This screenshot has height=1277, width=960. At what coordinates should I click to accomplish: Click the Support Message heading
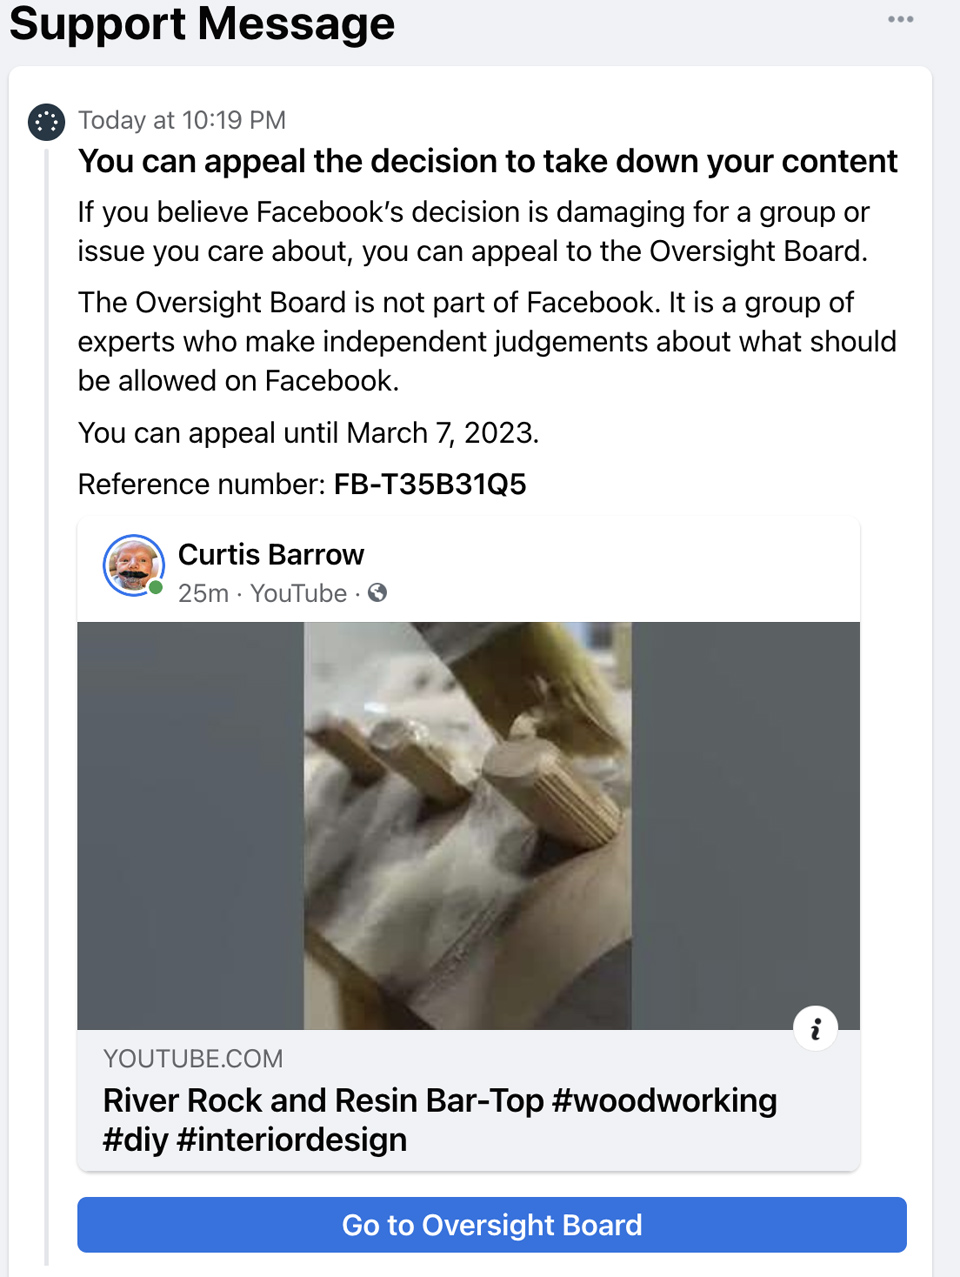coord(202,23)
